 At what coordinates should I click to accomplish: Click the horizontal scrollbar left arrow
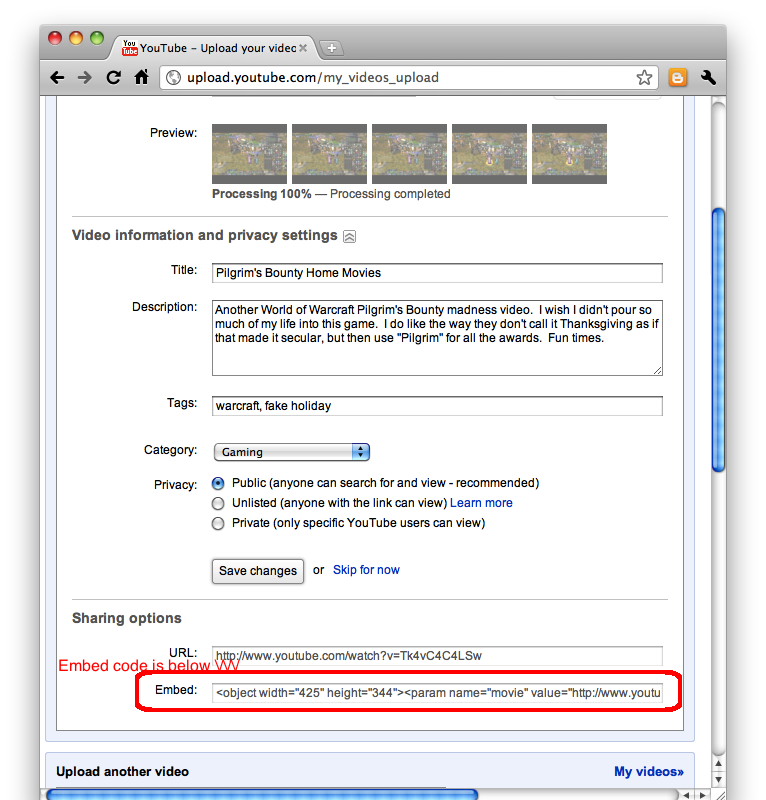coord(686,795)
